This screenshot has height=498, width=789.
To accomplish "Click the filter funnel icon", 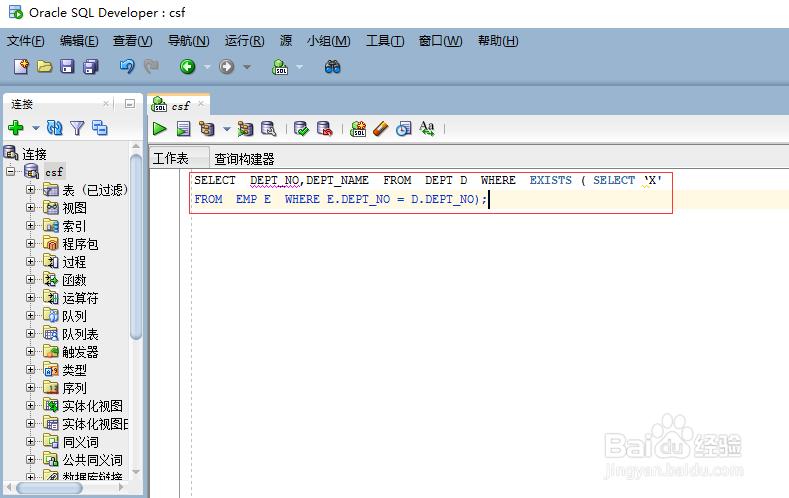I will 77,128.
